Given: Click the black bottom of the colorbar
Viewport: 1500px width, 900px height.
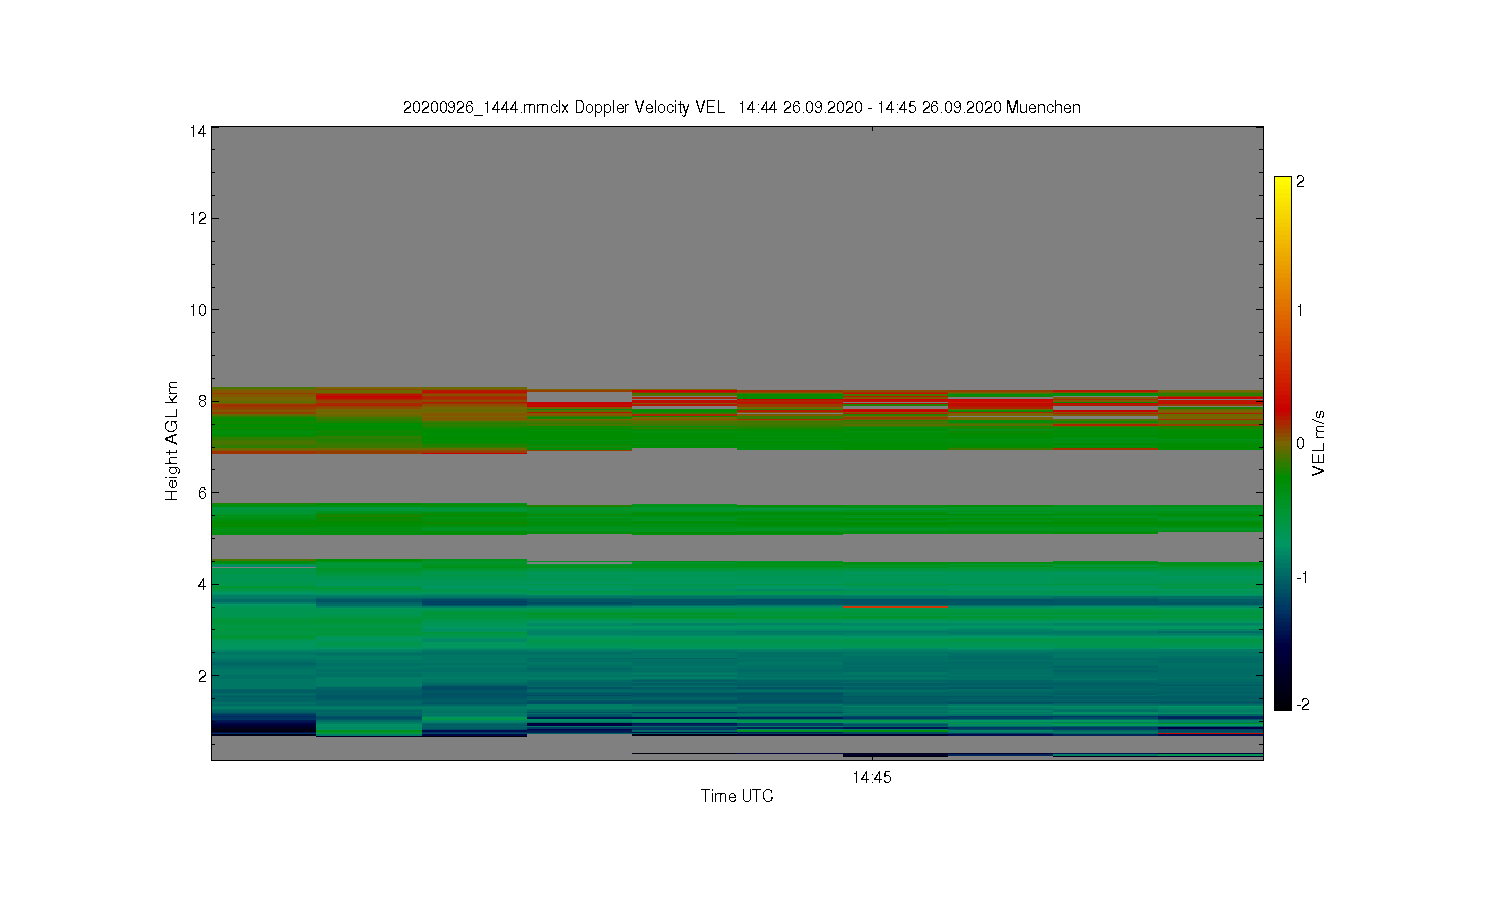Looking at the screenshot, I should click(x=1283, y=698).
